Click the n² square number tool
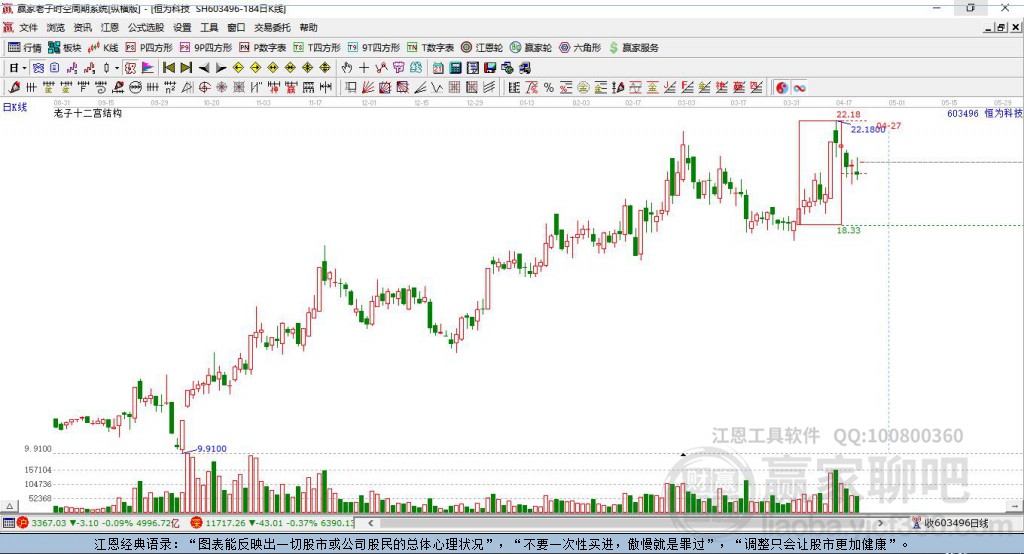The width and height of the screenshot is (1024, 554). (x=170, y=87)
